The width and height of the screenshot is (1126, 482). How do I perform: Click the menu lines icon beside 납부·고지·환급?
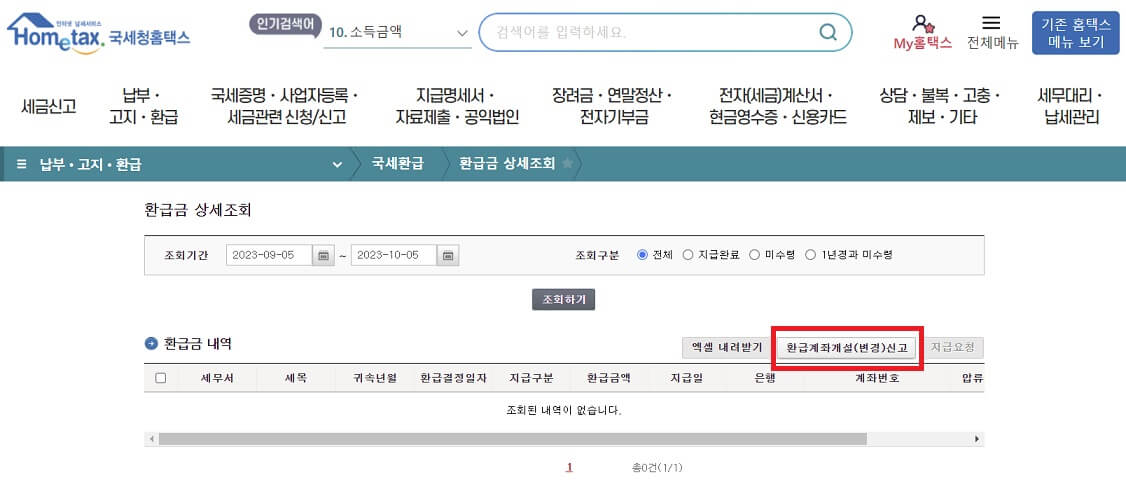21,164
